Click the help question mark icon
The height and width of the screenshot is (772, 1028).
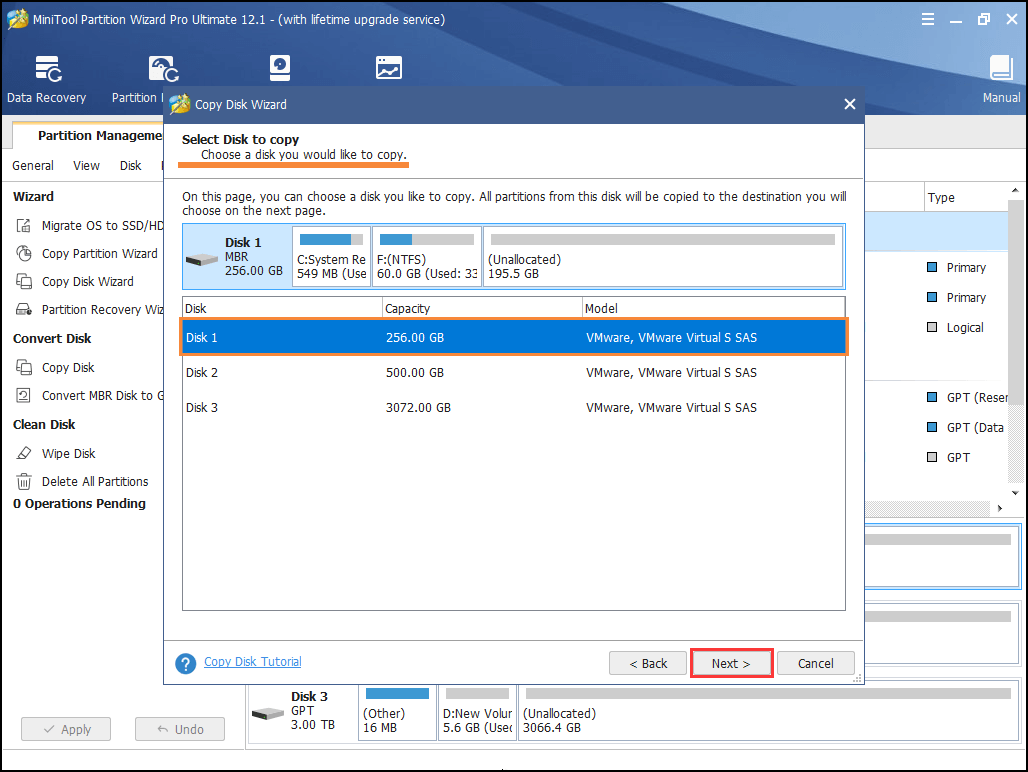(186, 663)
